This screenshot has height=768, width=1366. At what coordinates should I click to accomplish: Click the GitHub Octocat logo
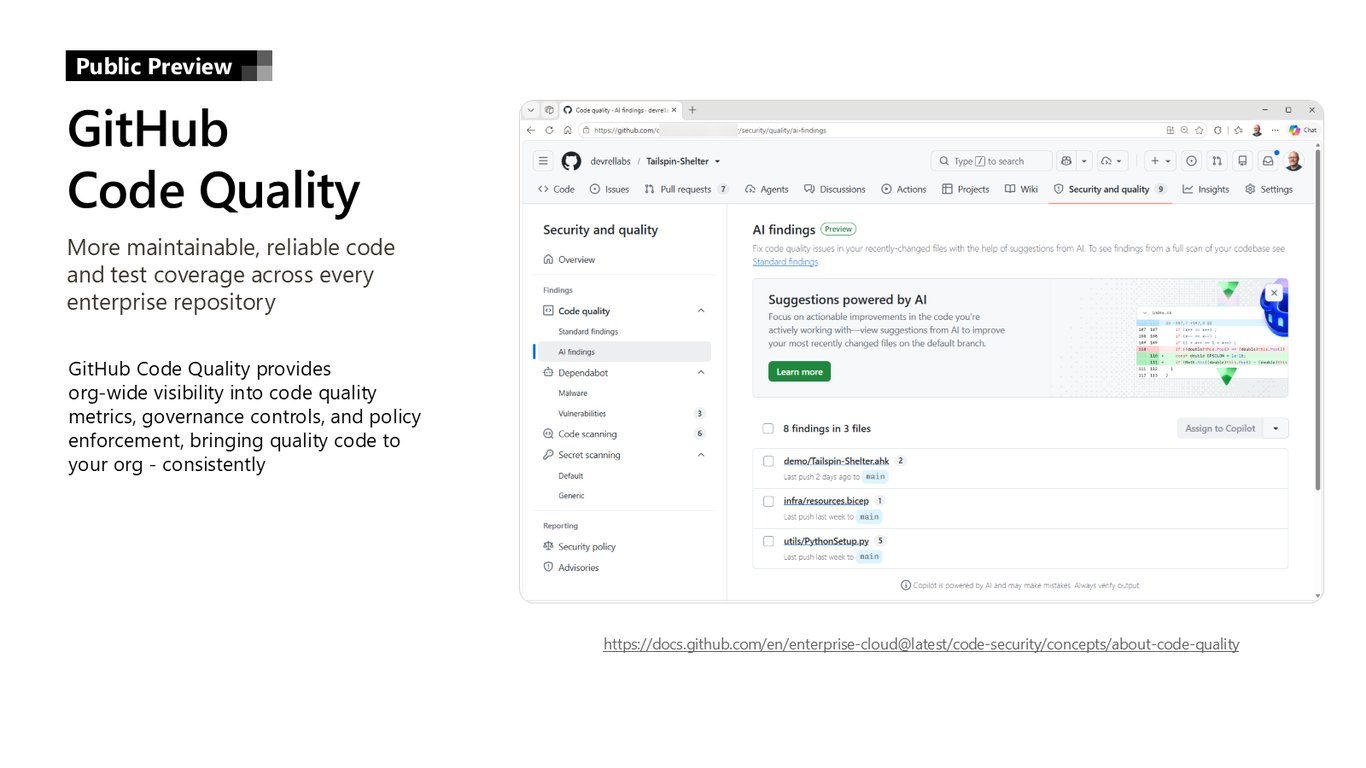click(x=571, y=161)
